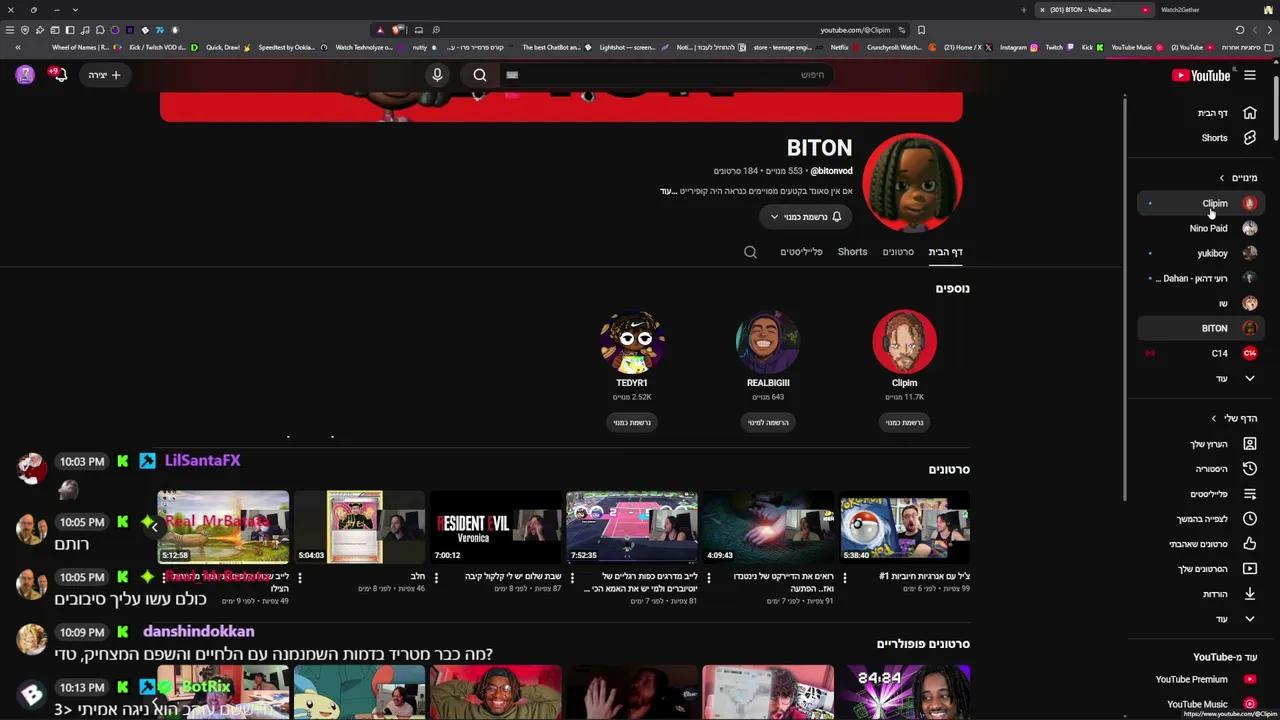Click the Create button in the header
This screenshot has height=720, width=1280.
[104, 75]
